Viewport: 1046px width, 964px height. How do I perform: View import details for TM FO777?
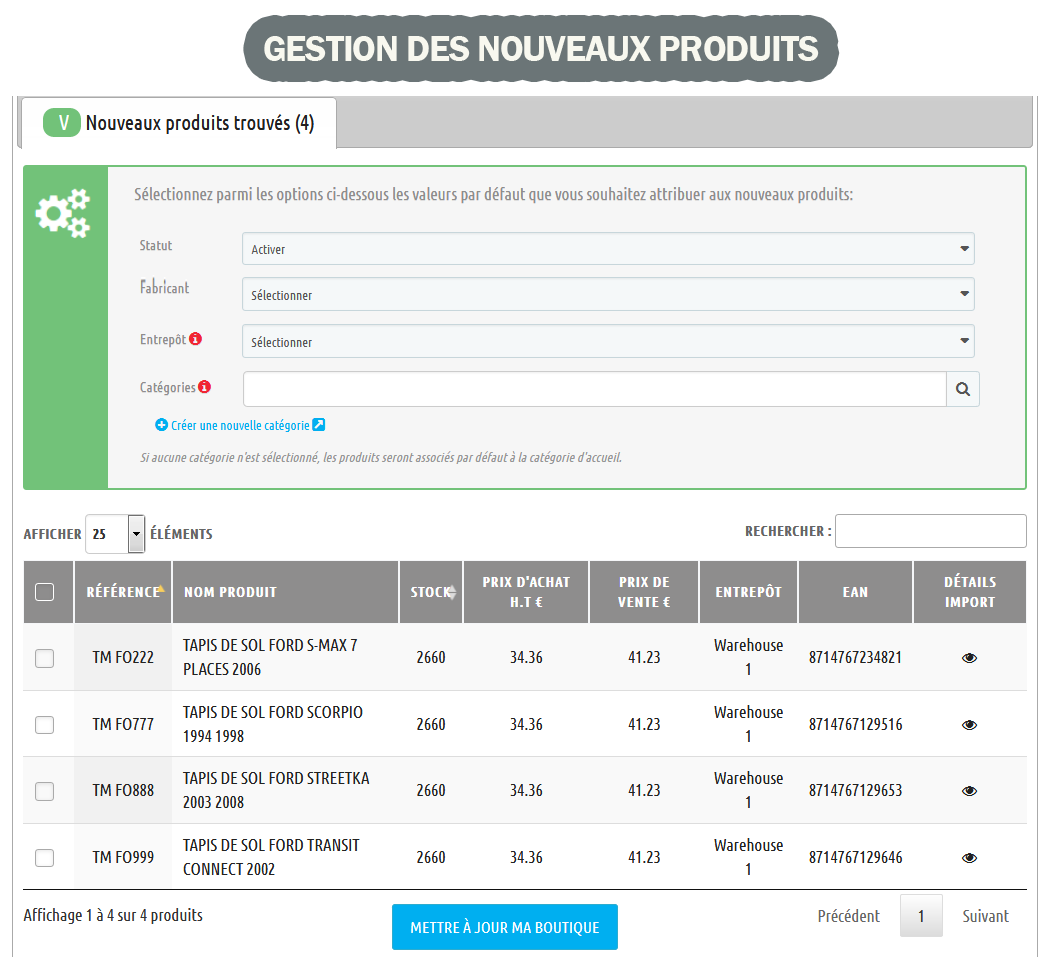(968, 725)
